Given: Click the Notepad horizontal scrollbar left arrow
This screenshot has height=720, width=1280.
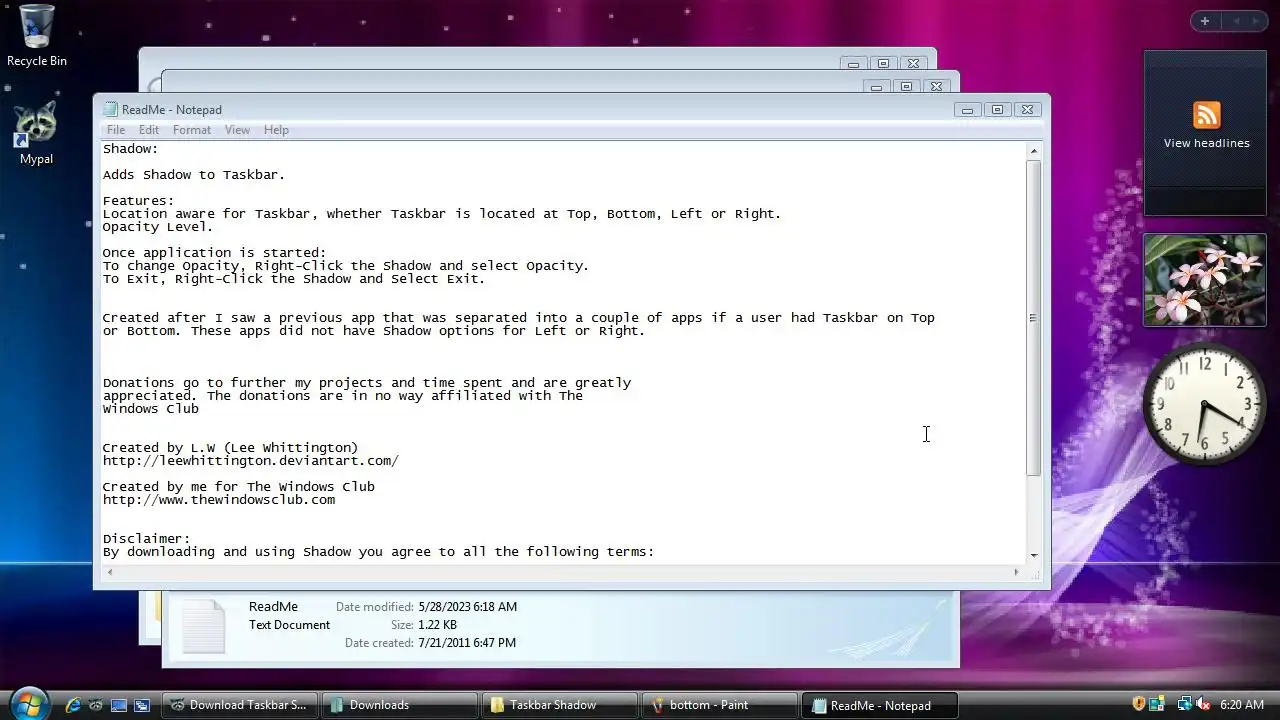Looking at the screenshot, I should pos(110,572).
